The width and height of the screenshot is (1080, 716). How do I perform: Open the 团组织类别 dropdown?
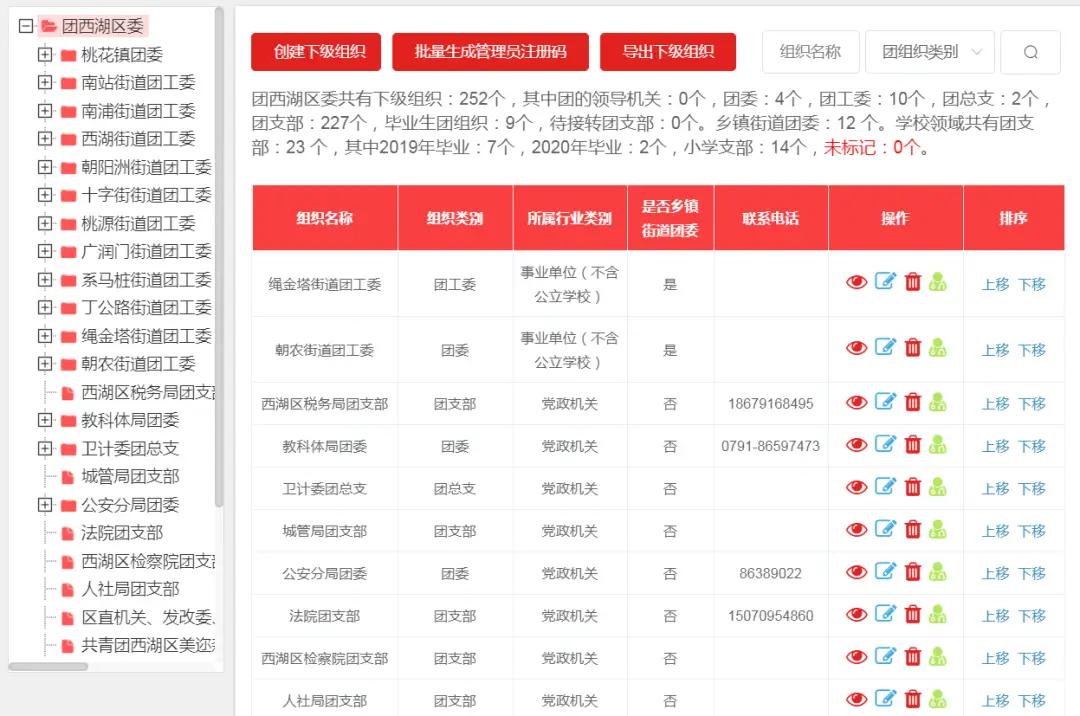929,52
